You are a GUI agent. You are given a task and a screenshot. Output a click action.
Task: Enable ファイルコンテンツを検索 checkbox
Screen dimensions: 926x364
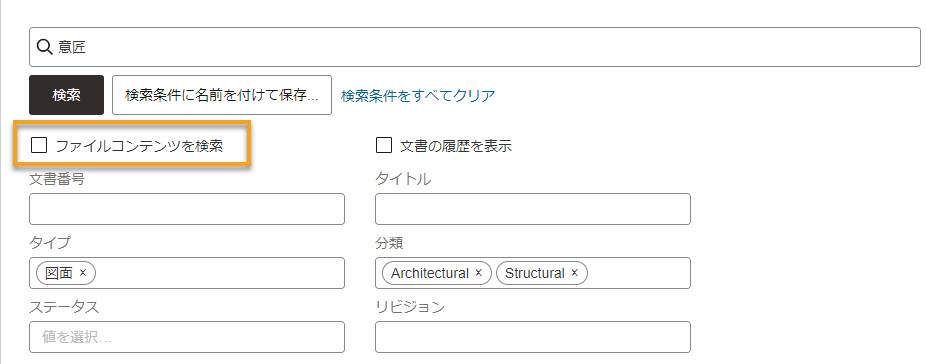point(39,145)
